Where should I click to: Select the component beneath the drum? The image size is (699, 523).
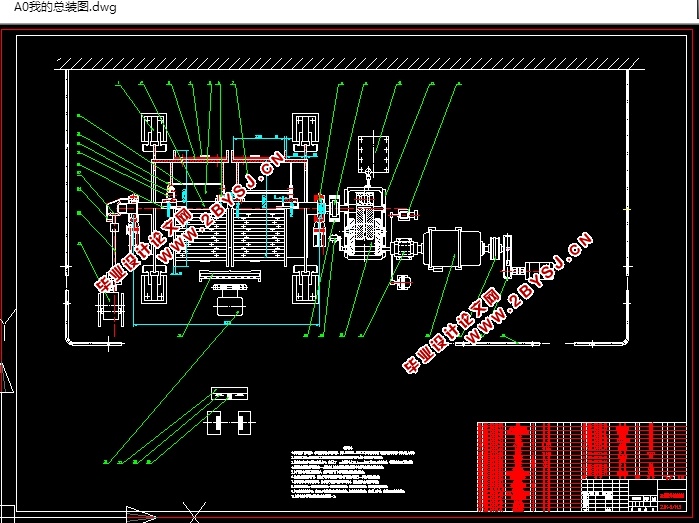(230, 300)
